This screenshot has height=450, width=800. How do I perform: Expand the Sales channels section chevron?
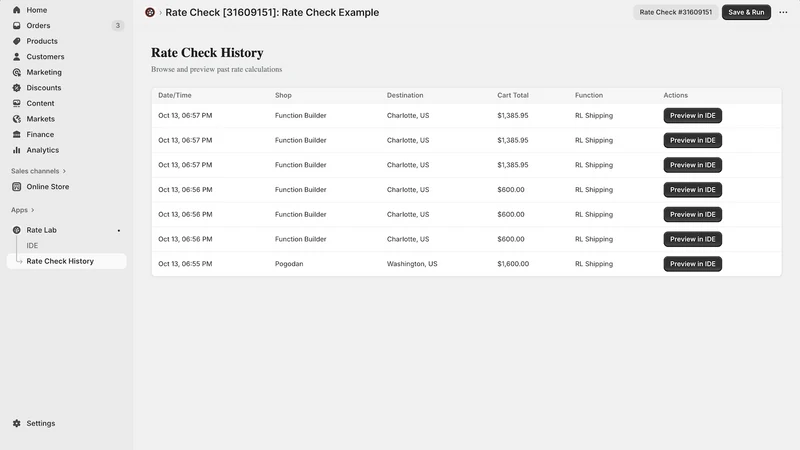[64, 171]
